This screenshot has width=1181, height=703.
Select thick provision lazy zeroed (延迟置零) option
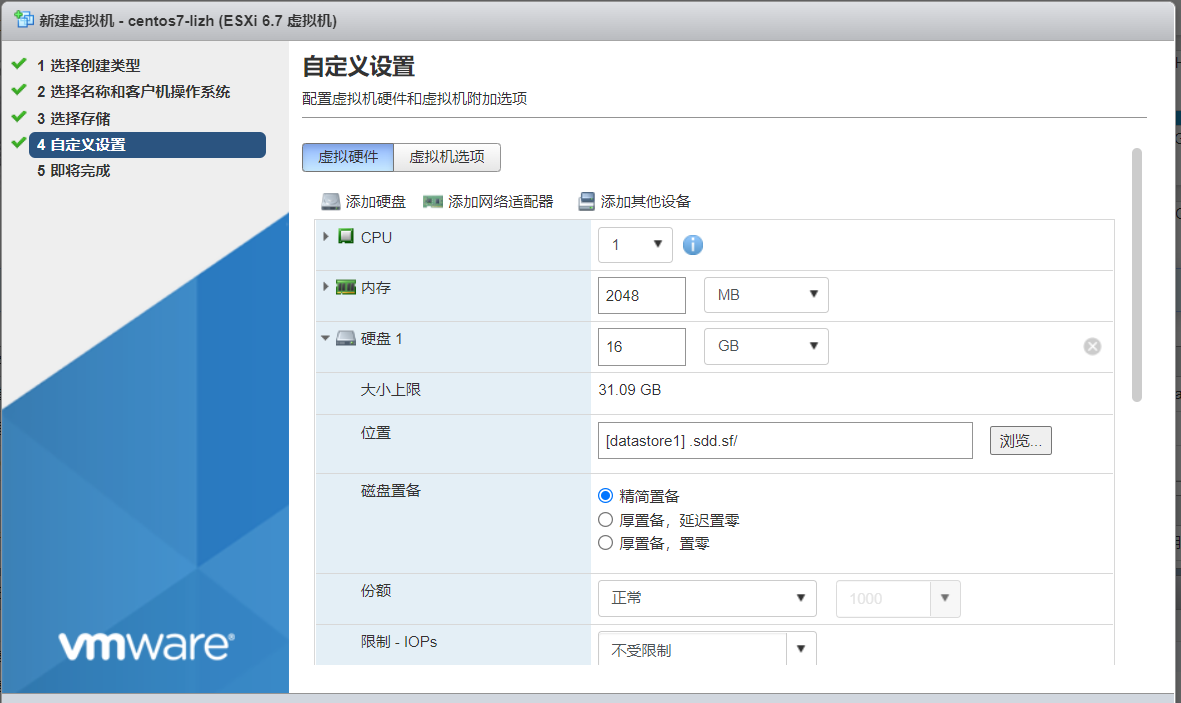605,520
